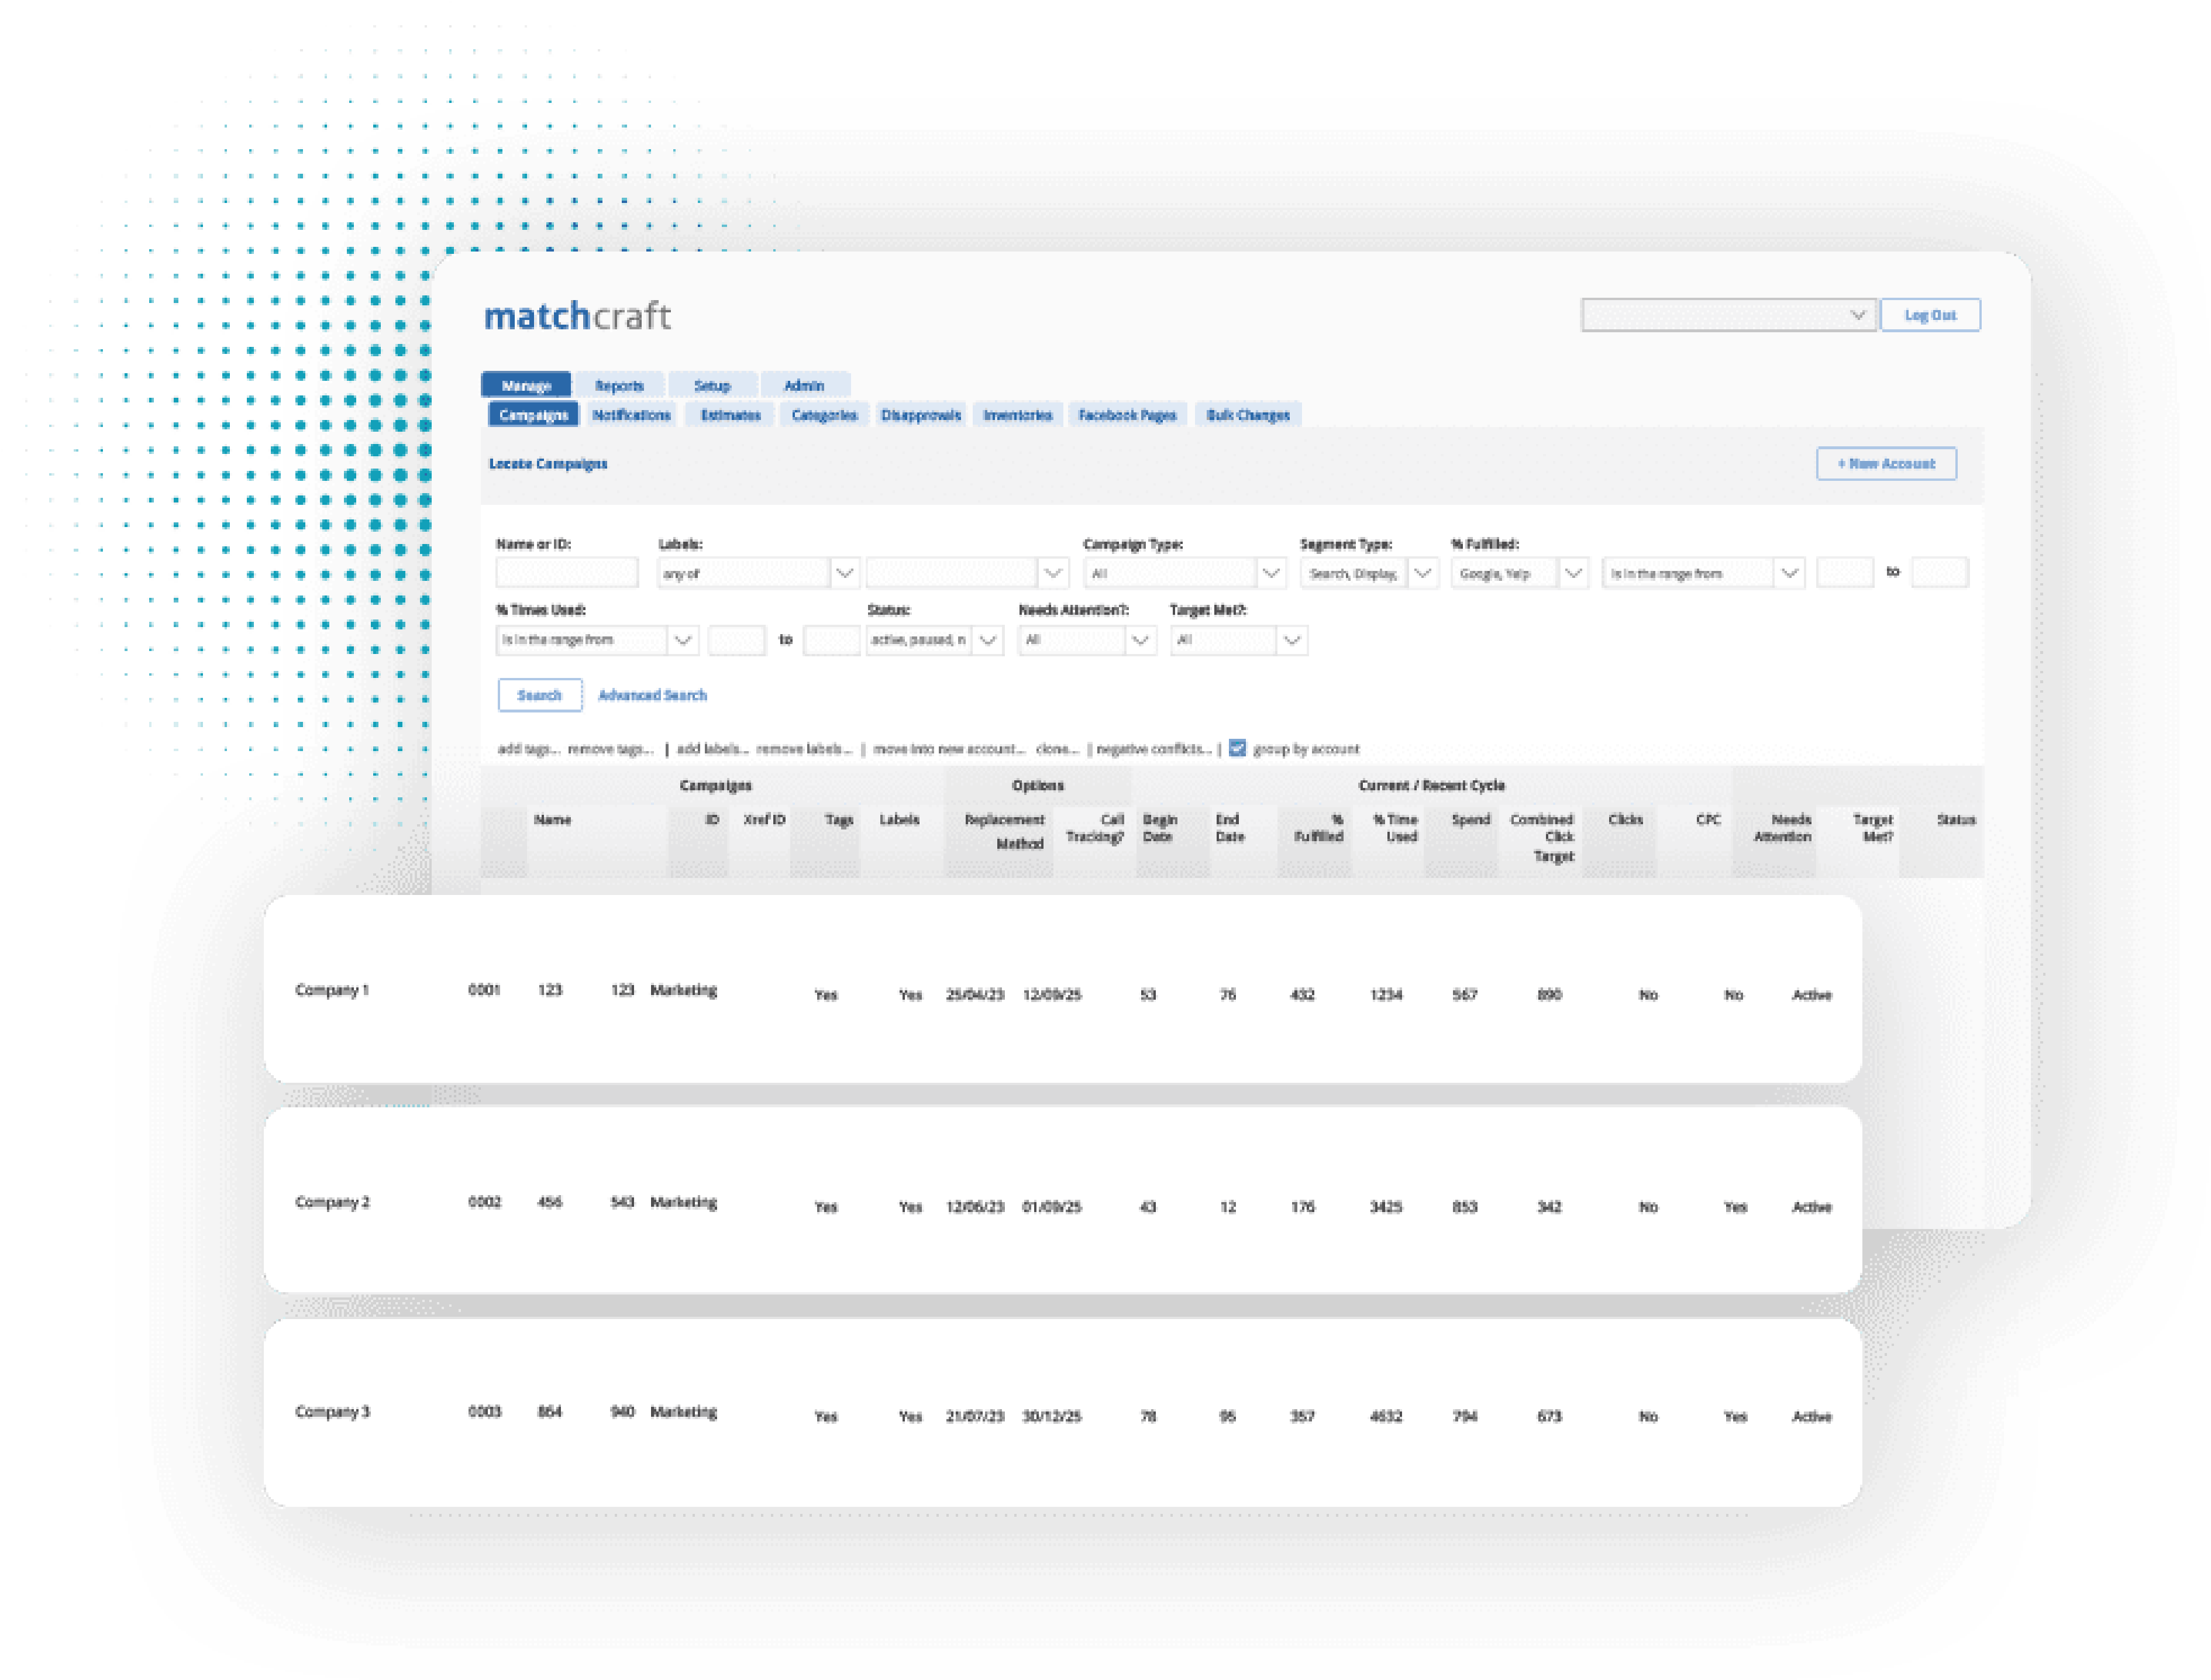View the Disapprovals sub-tab
The width and height of the screenshot is (2211, 1680).
[920, 415]
